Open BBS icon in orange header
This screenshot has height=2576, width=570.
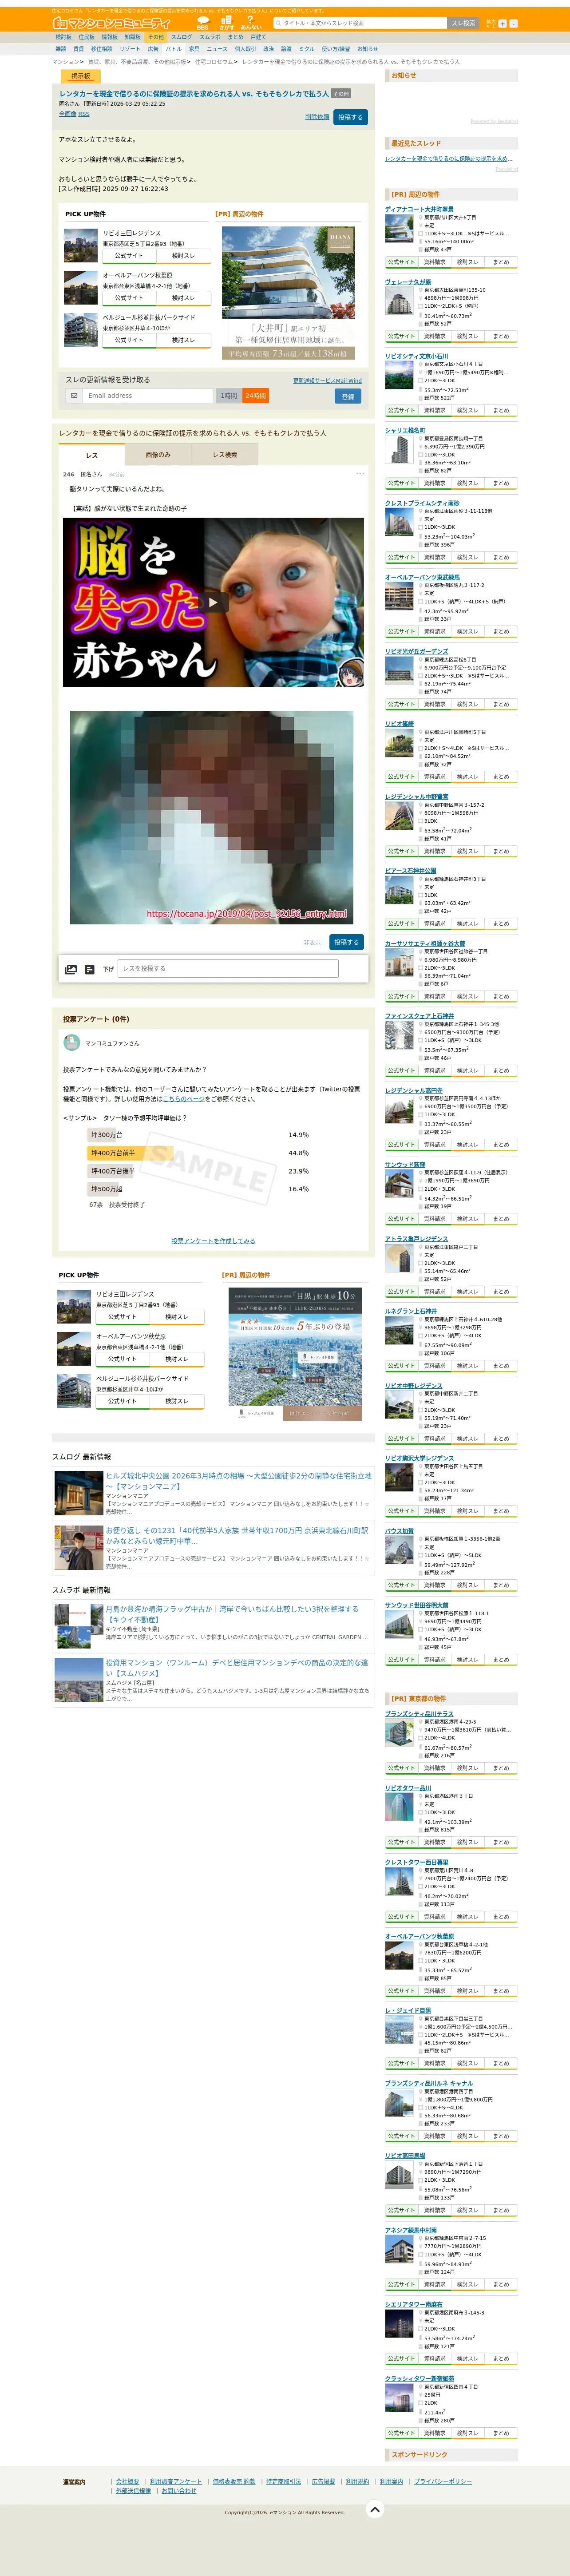(x=203, y=22)
